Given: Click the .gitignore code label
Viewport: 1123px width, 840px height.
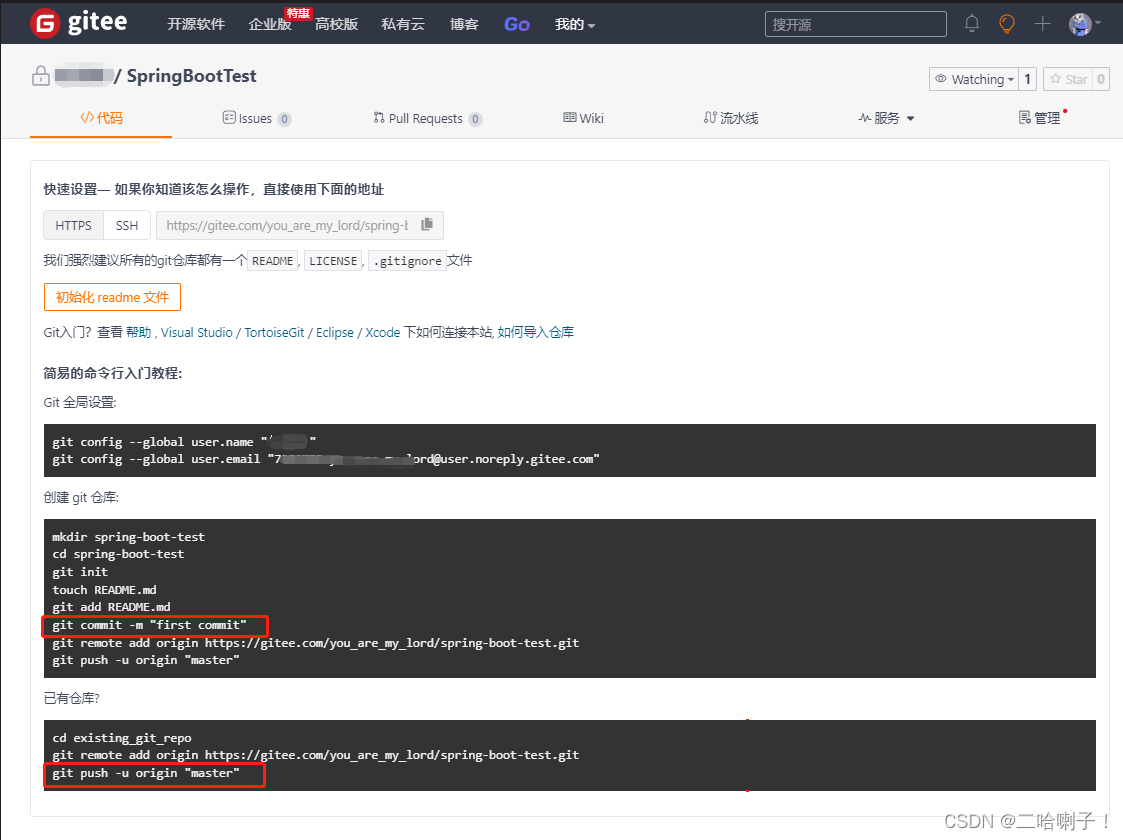Looking at the screenshot, I should click(408, 261).
